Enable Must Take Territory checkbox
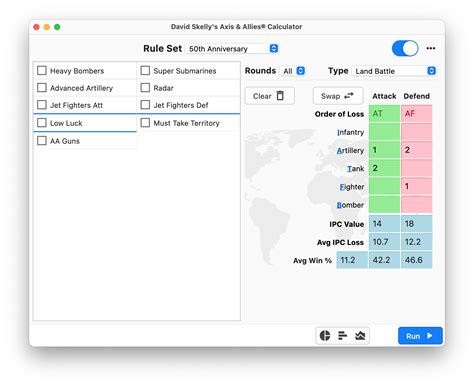This screenshot has height=385, width=474. [145, 123]
